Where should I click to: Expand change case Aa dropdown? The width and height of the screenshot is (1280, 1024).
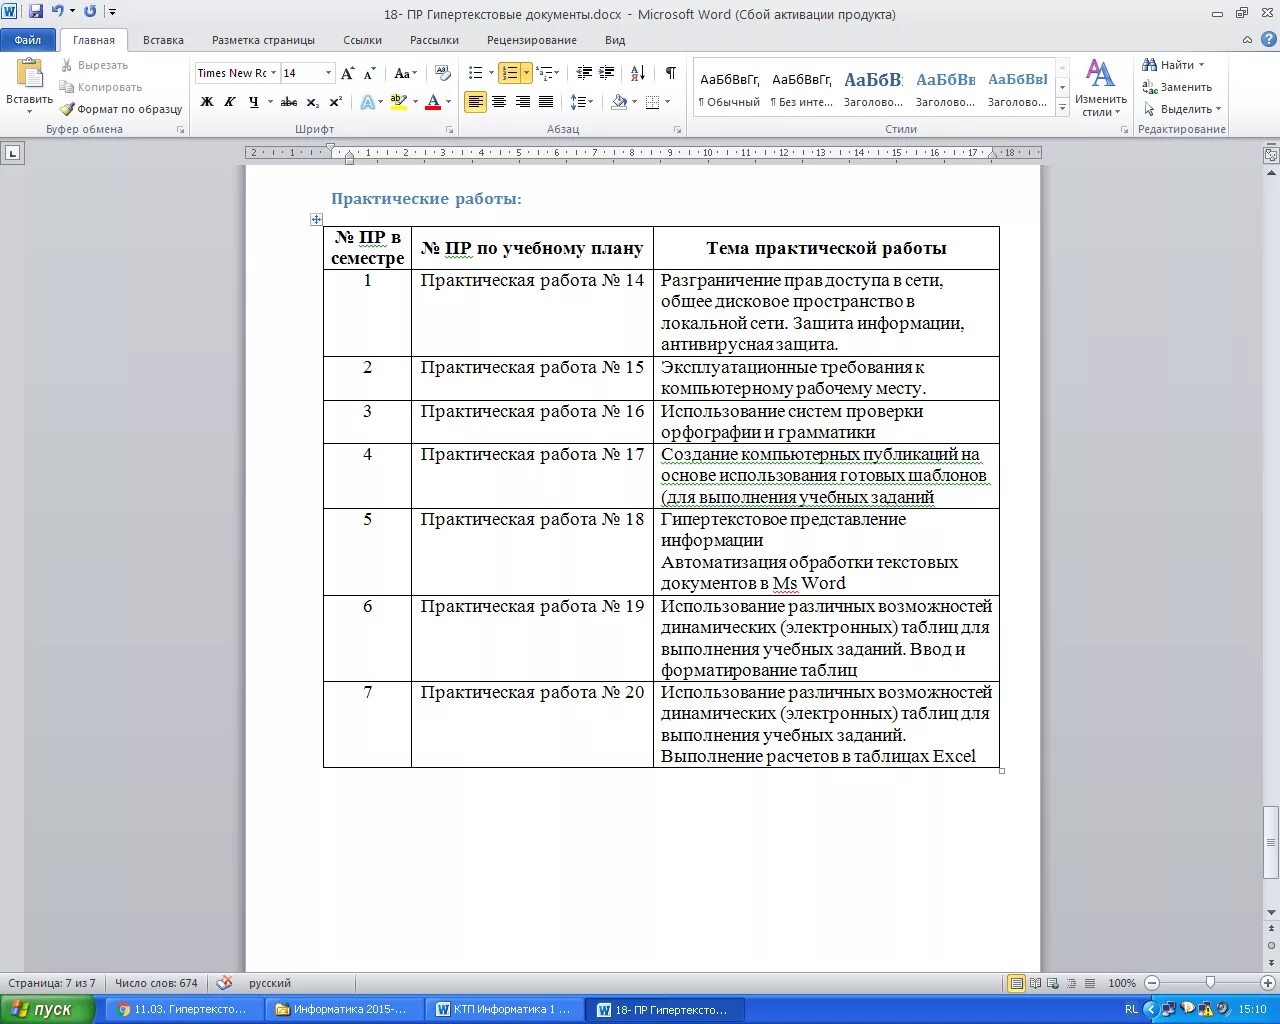pyautogui.click(x=414, y=73)
